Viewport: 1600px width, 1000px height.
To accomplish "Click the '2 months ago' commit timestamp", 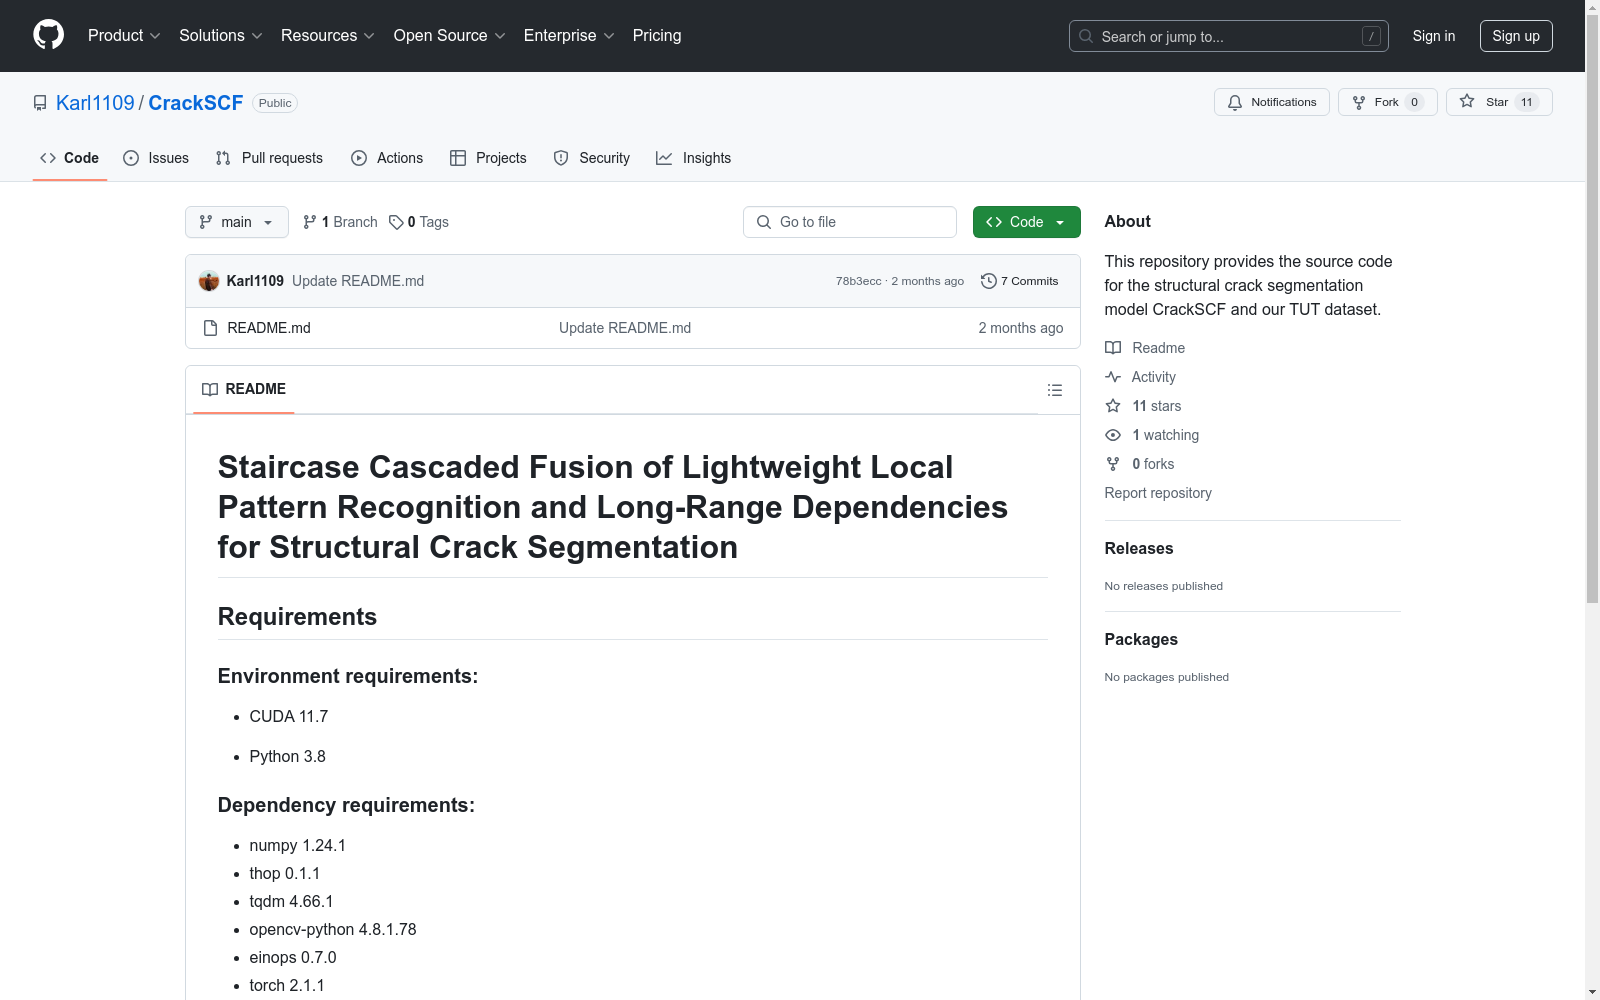I will pyautogui.click(x=928, y=281).
